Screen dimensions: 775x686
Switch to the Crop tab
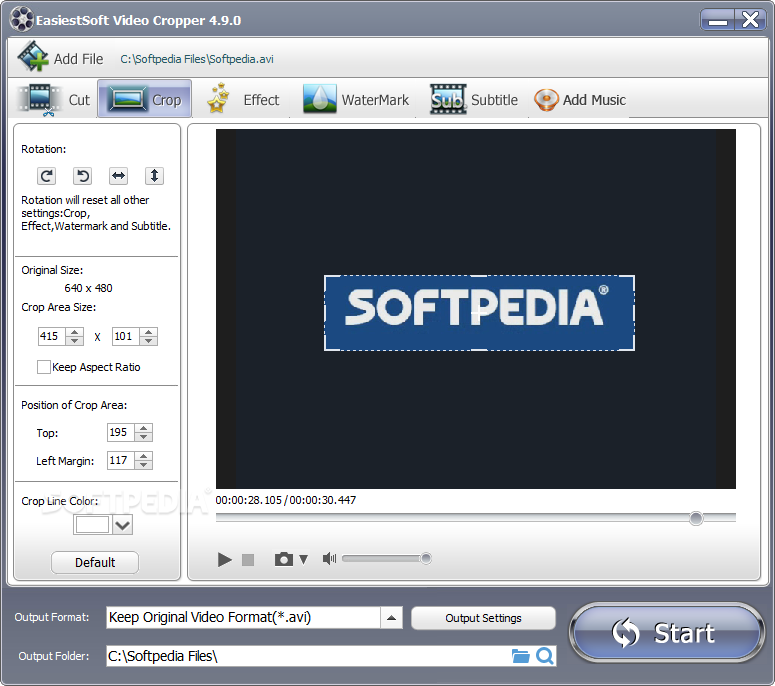[144, 99]
